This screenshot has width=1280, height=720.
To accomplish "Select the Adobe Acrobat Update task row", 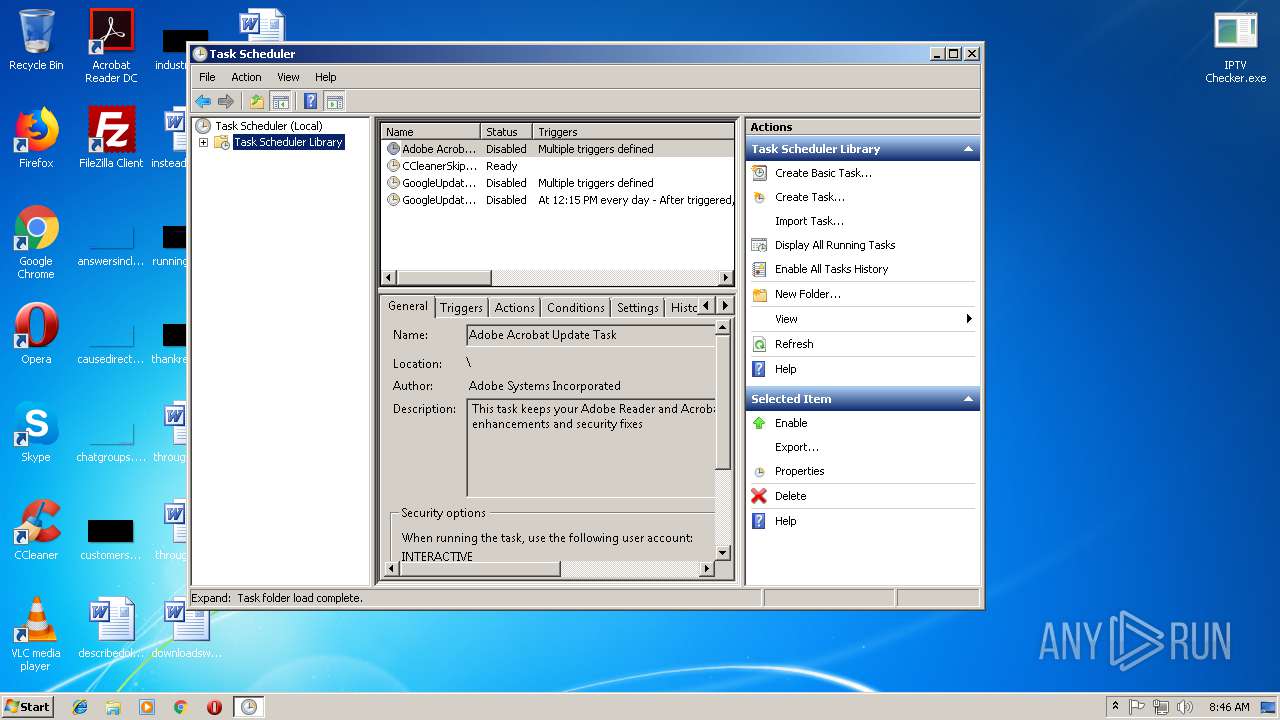I will tap(558, 149).
